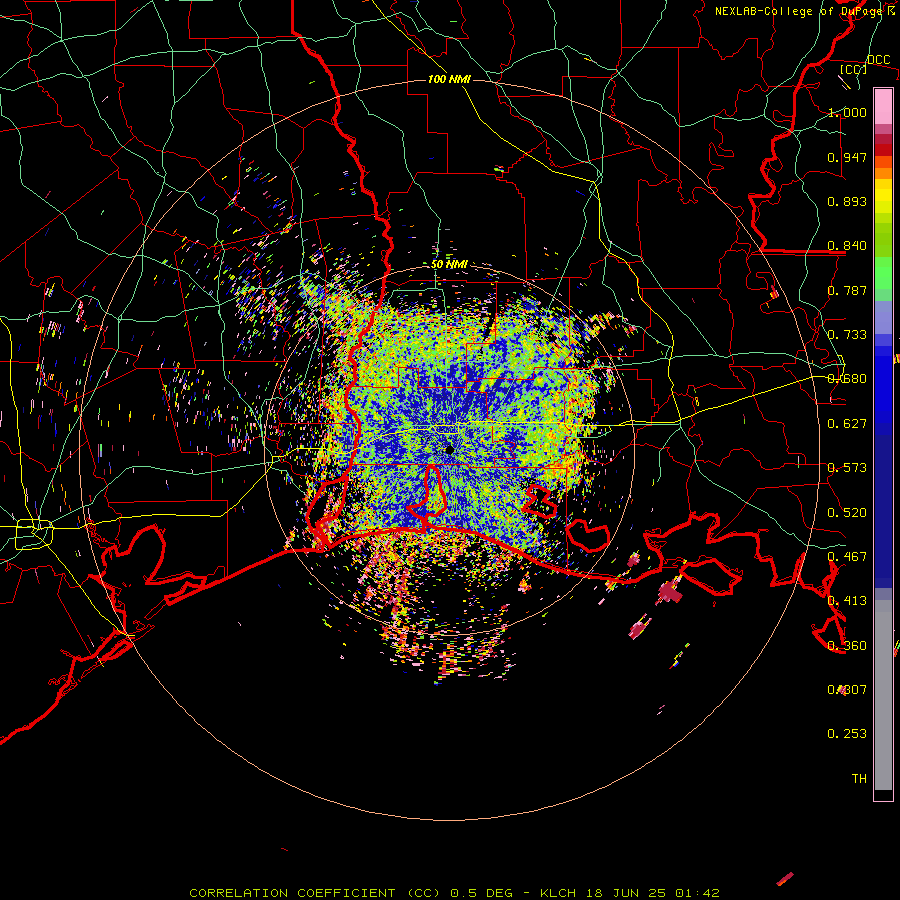This screenshot has height=900, width=900.
Task: Click the gray lower segment of the color bar
Action: 883,695
